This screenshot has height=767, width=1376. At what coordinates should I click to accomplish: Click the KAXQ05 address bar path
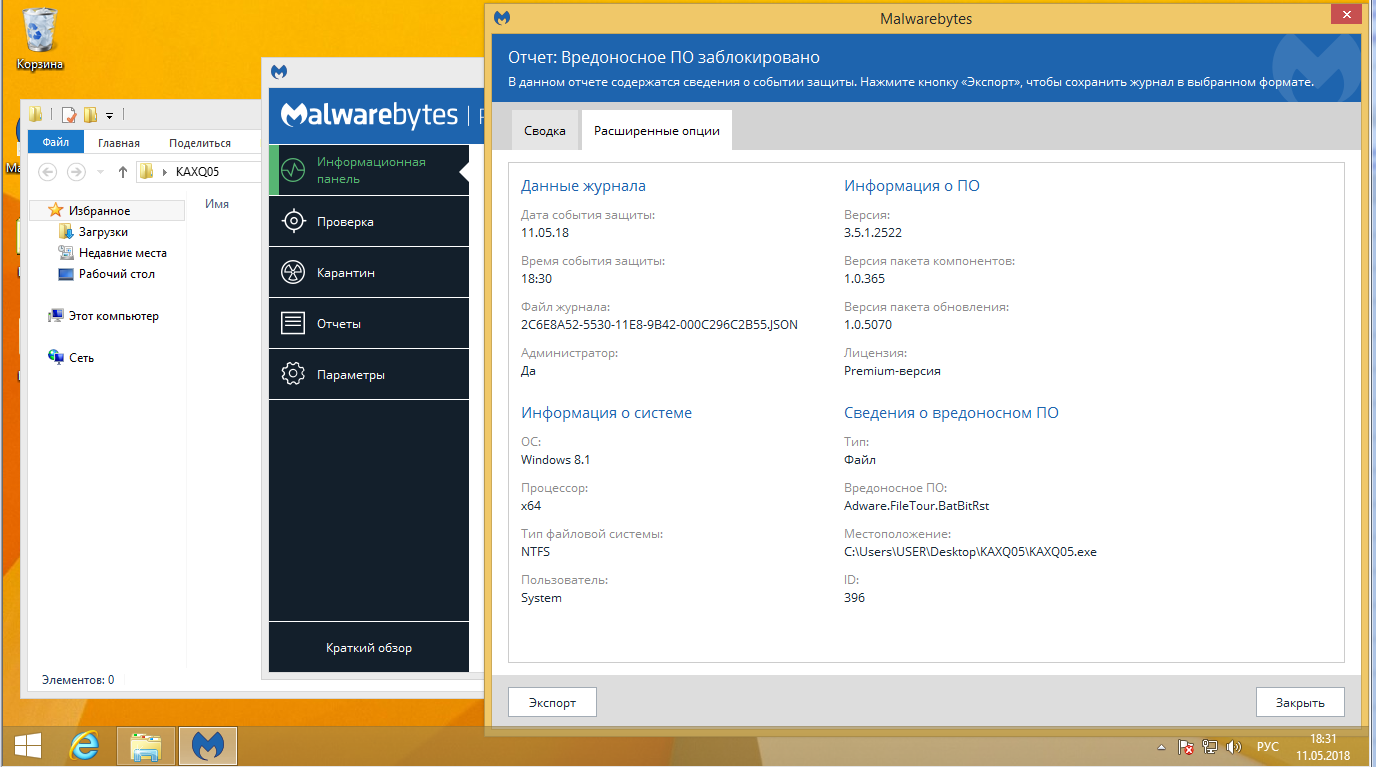(x=197, y=172)
